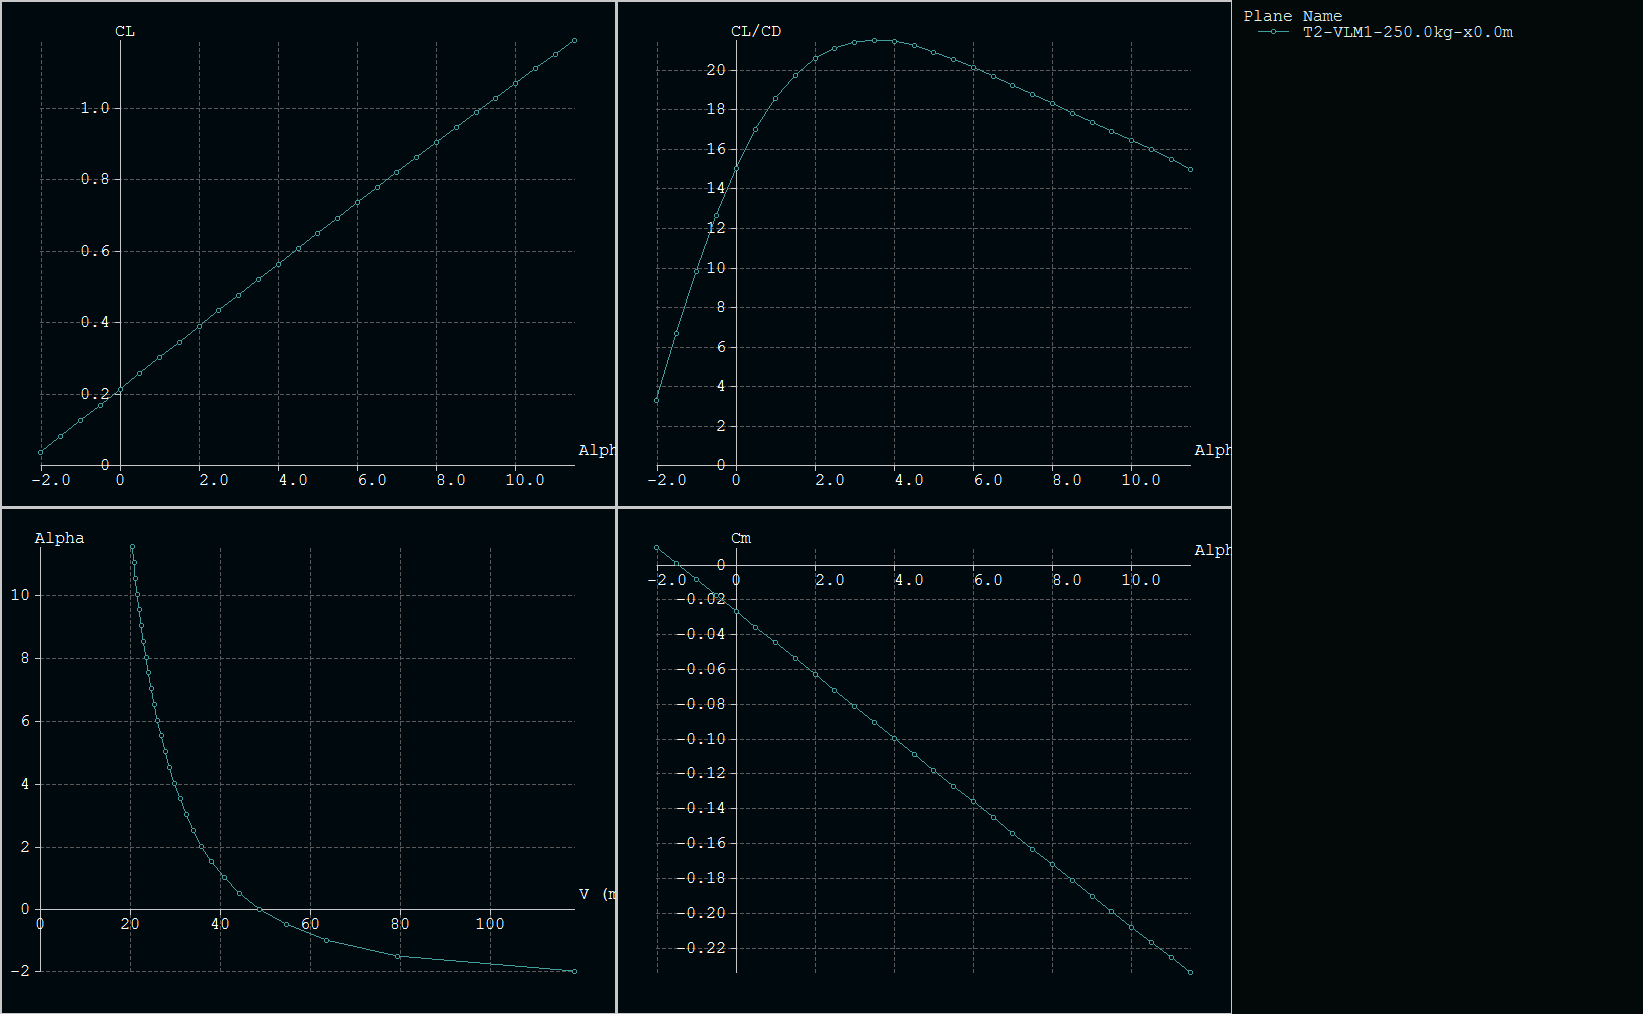The width and height of the screenshot is (1643, 1014).
Task: Click the Plane Name legend header
Action: click(1292, 16)
